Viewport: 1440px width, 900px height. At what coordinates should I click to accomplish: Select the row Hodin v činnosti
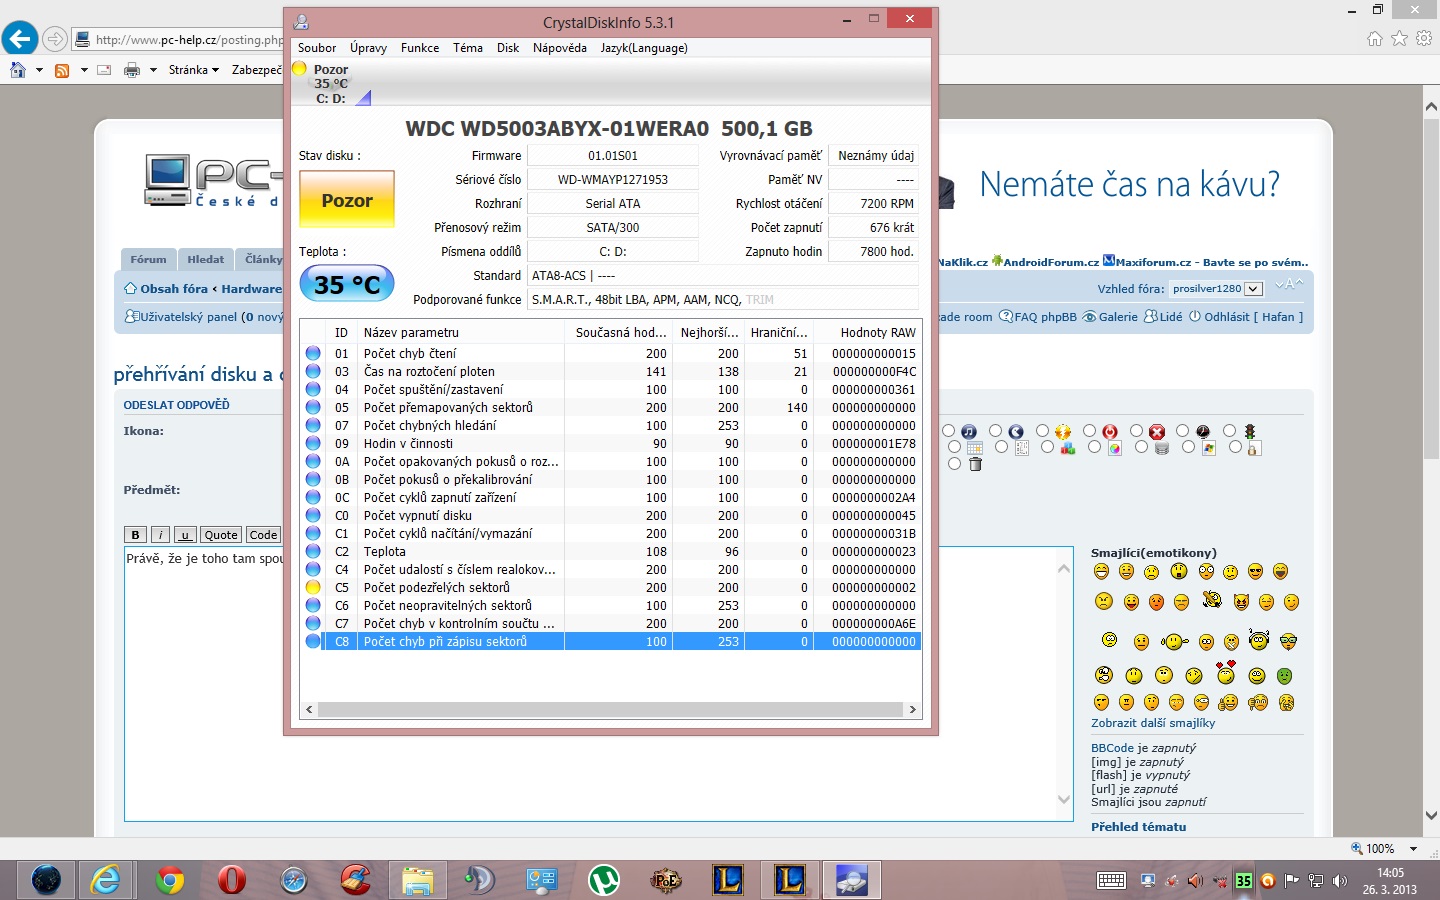tap(611, 443)
